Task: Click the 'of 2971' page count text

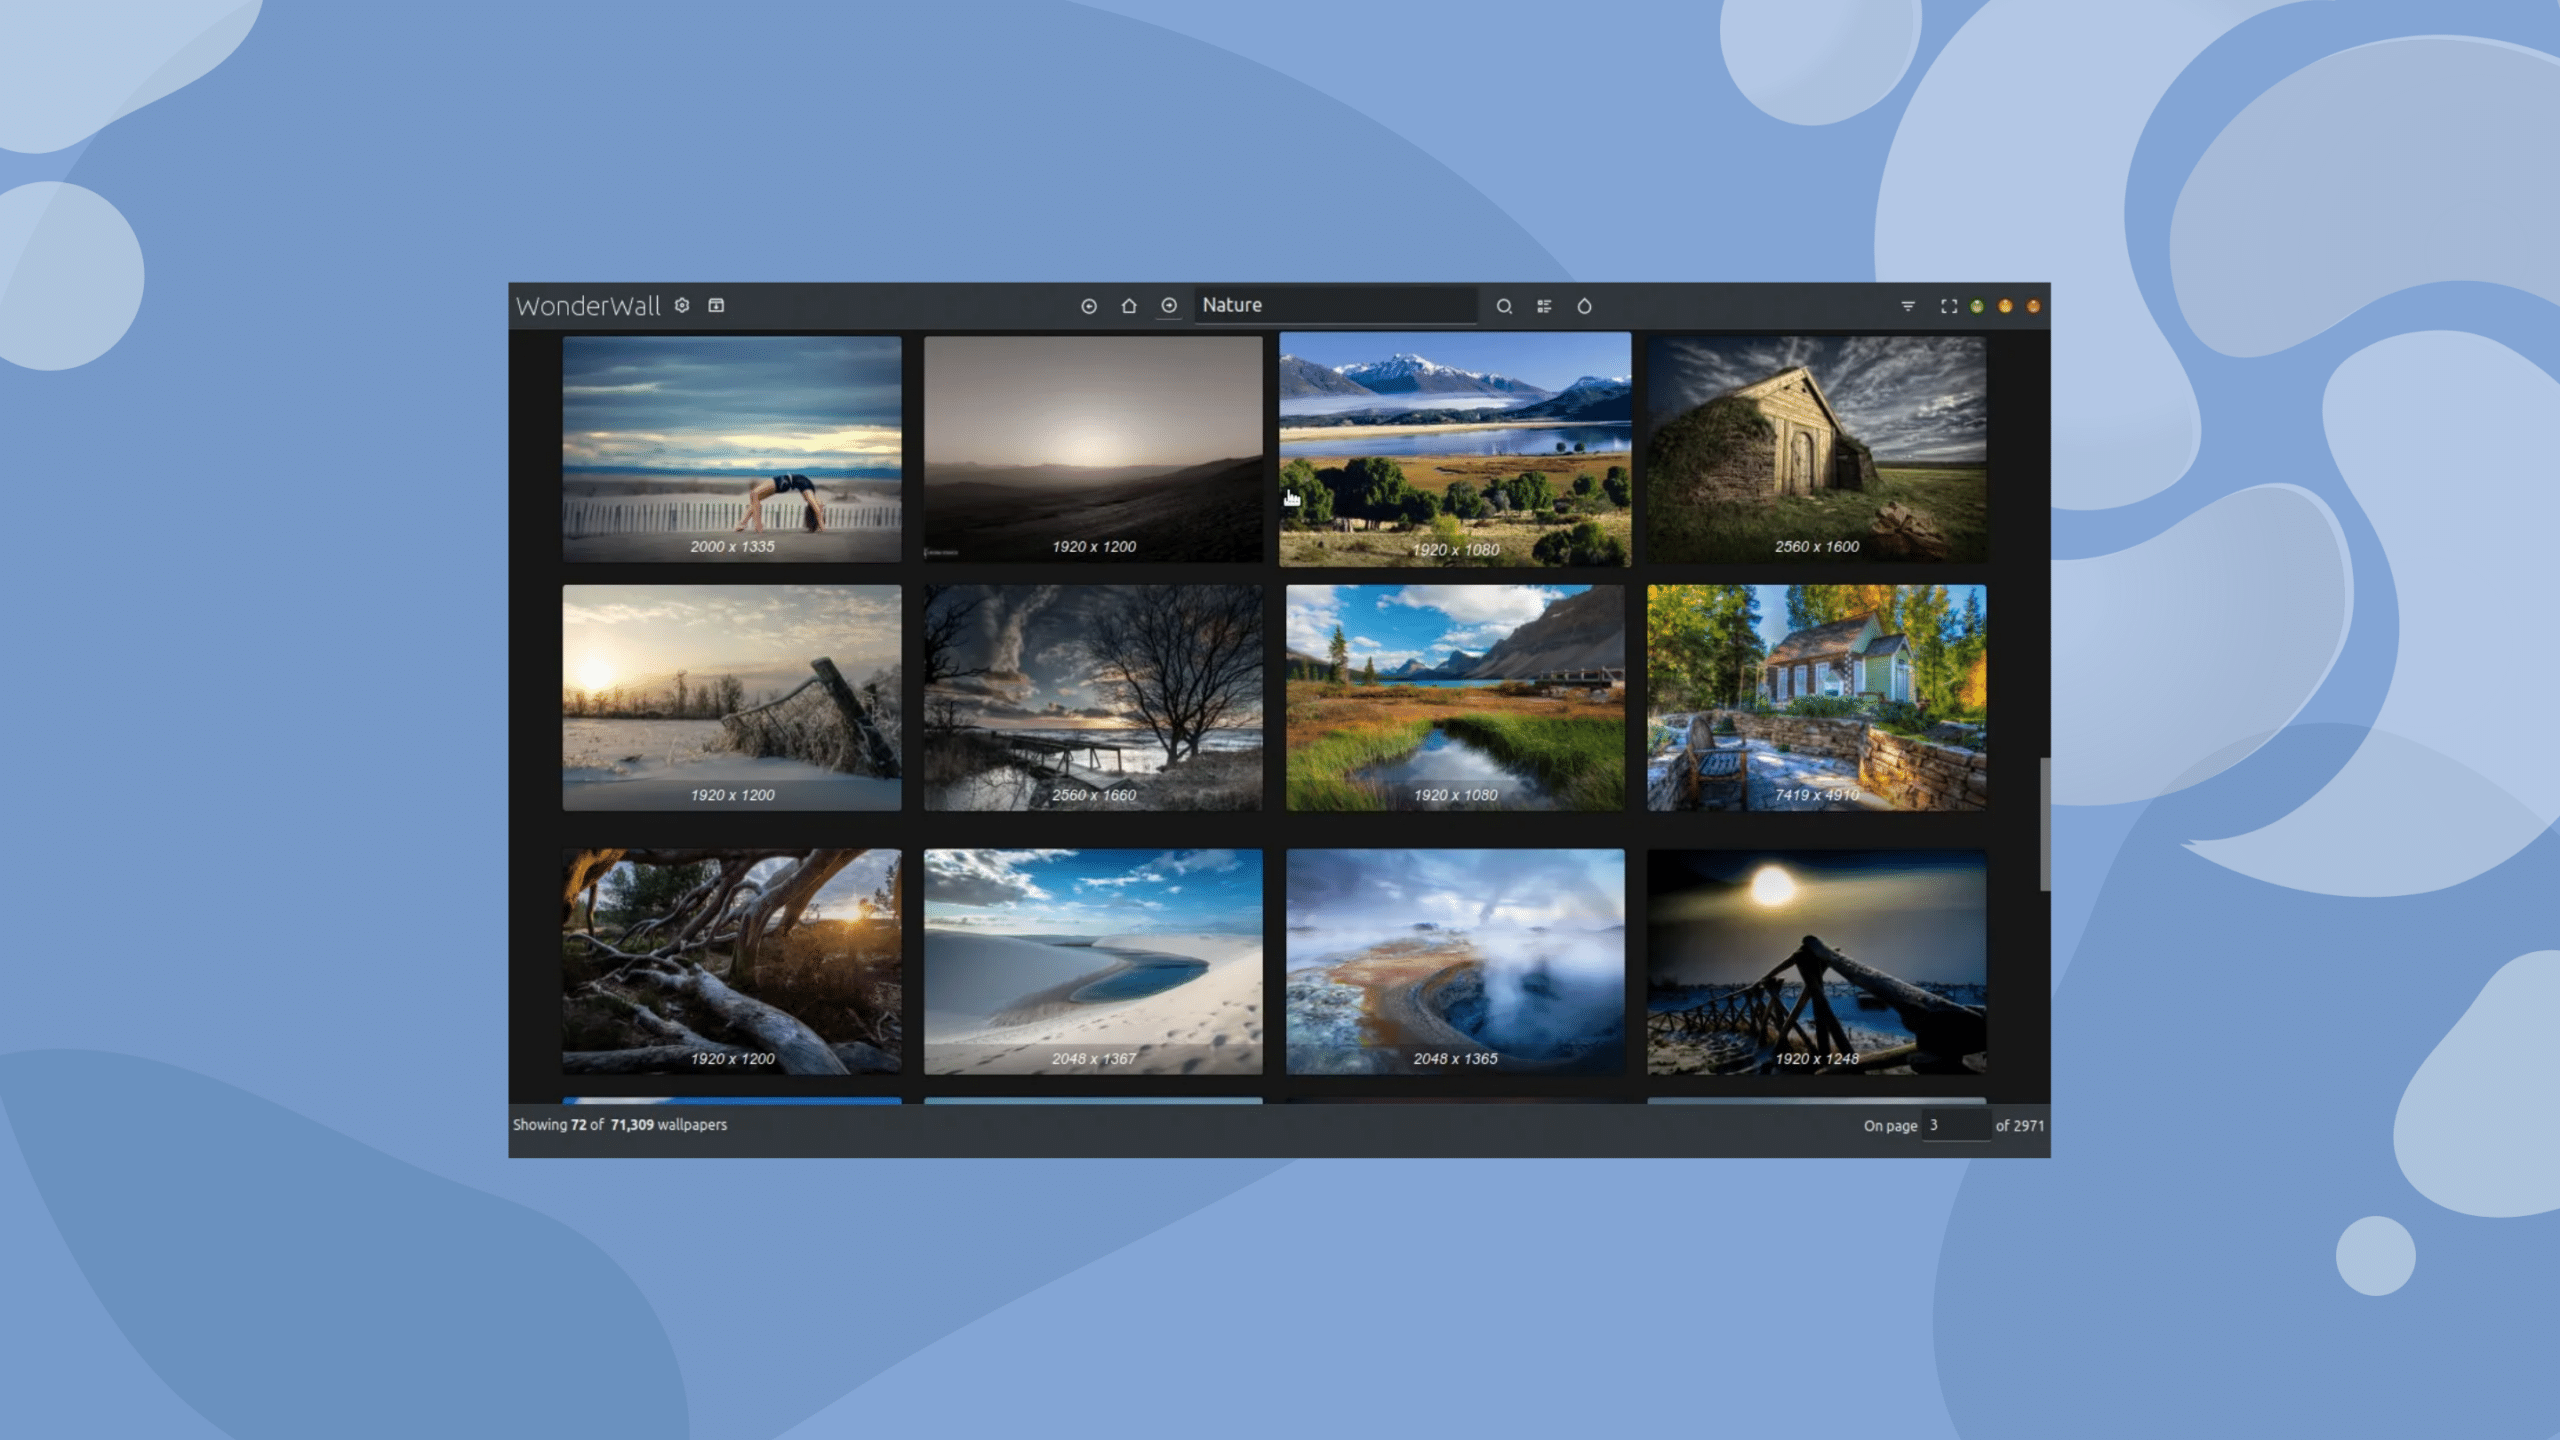Action: click(x=2020, y=1125)
